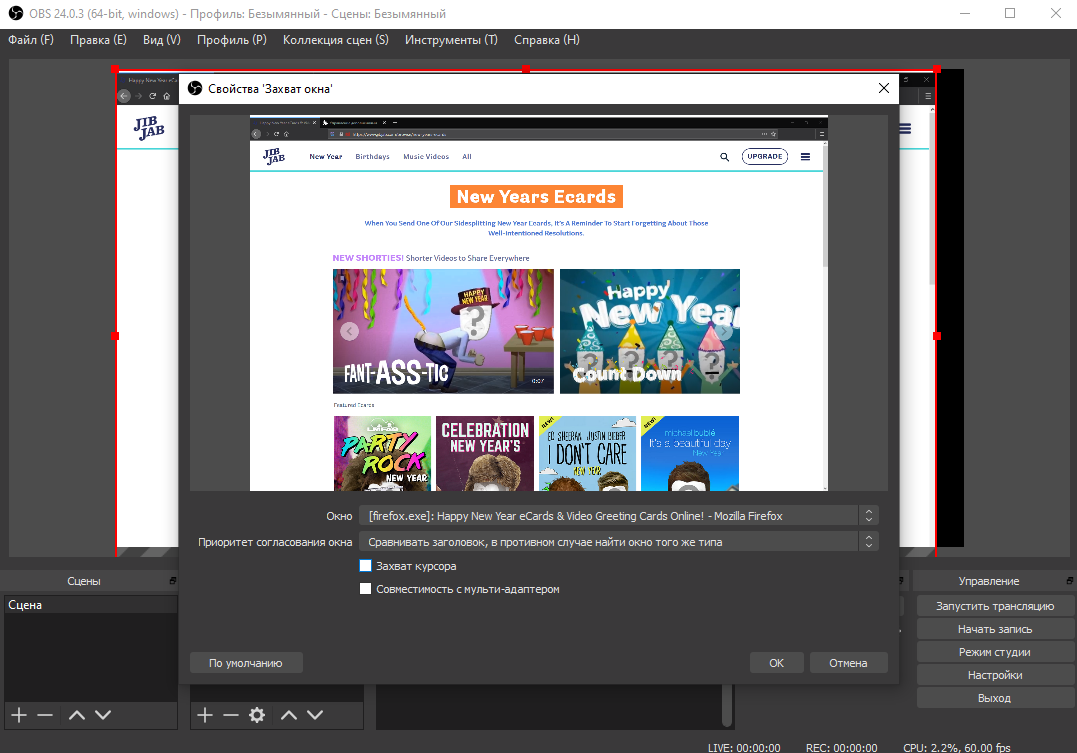Open source properties gear icon
This screenshot has width=1077, height=753.
(x=257, y=715)
